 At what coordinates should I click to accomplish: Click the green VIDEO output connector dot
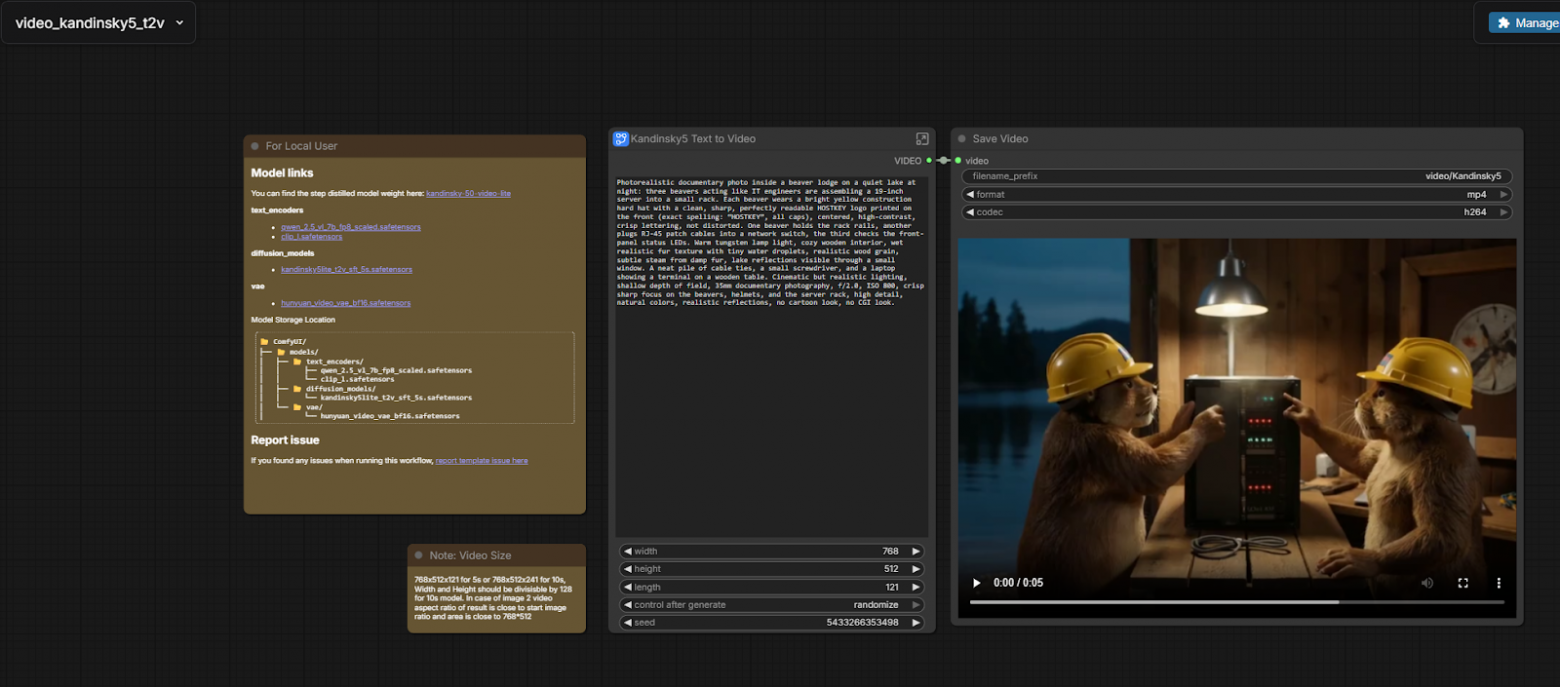tap(929, 160)
